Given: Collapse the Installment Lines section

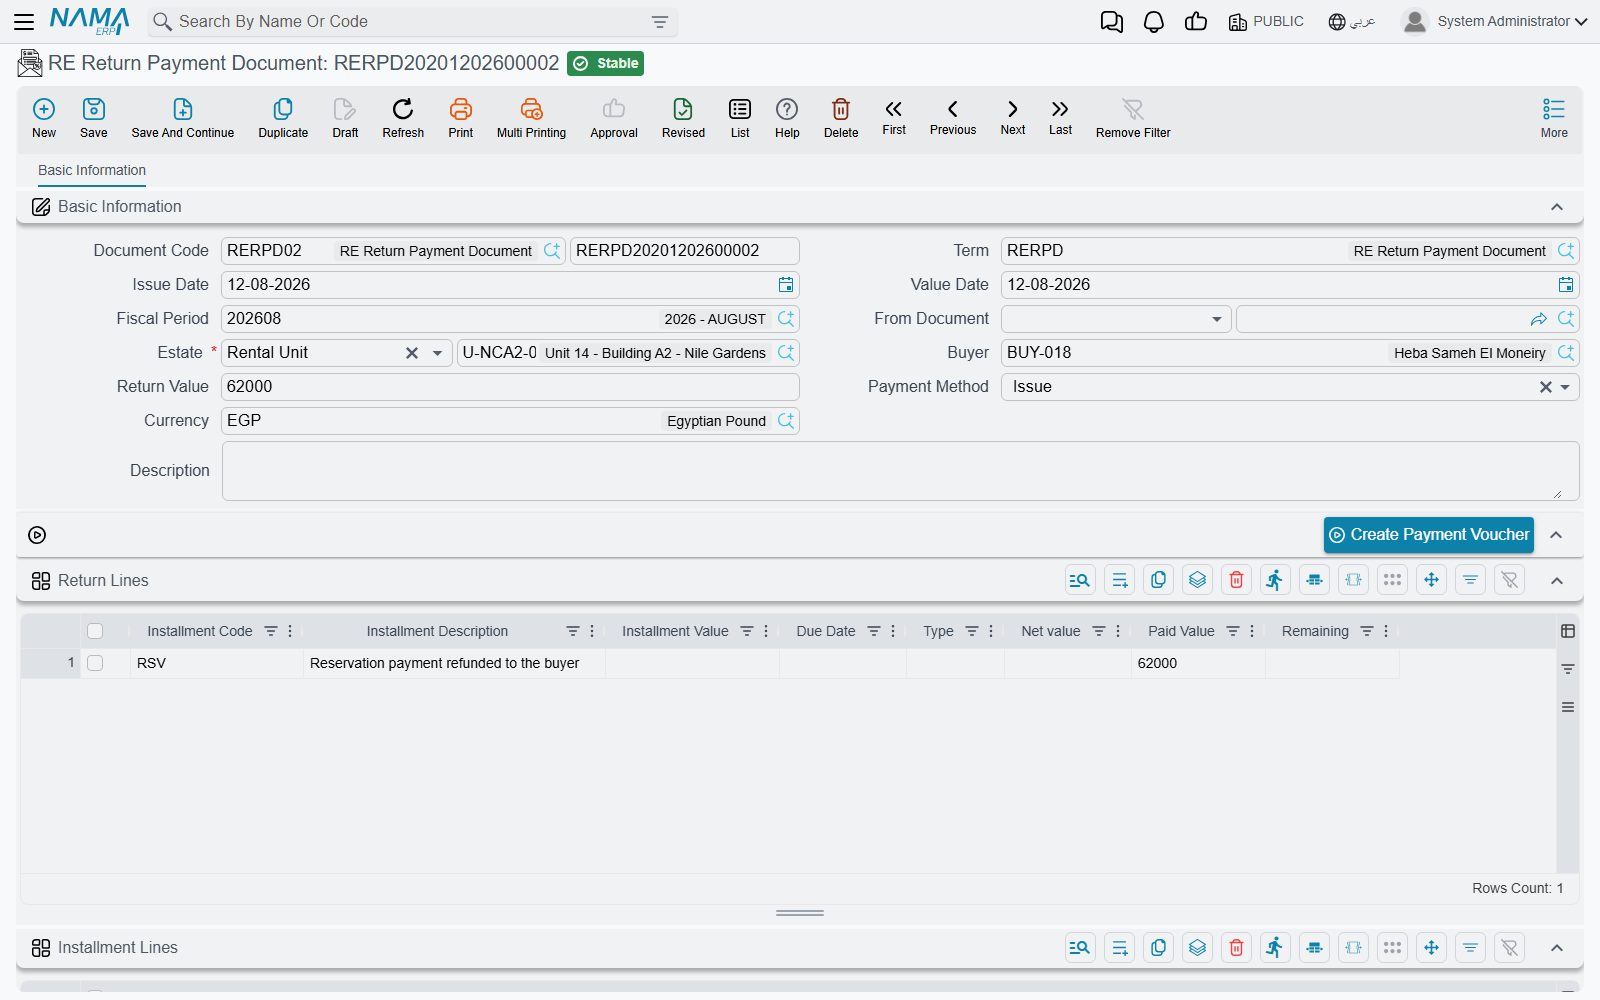Looking at the screenshot, I should tap(1557, 948).
